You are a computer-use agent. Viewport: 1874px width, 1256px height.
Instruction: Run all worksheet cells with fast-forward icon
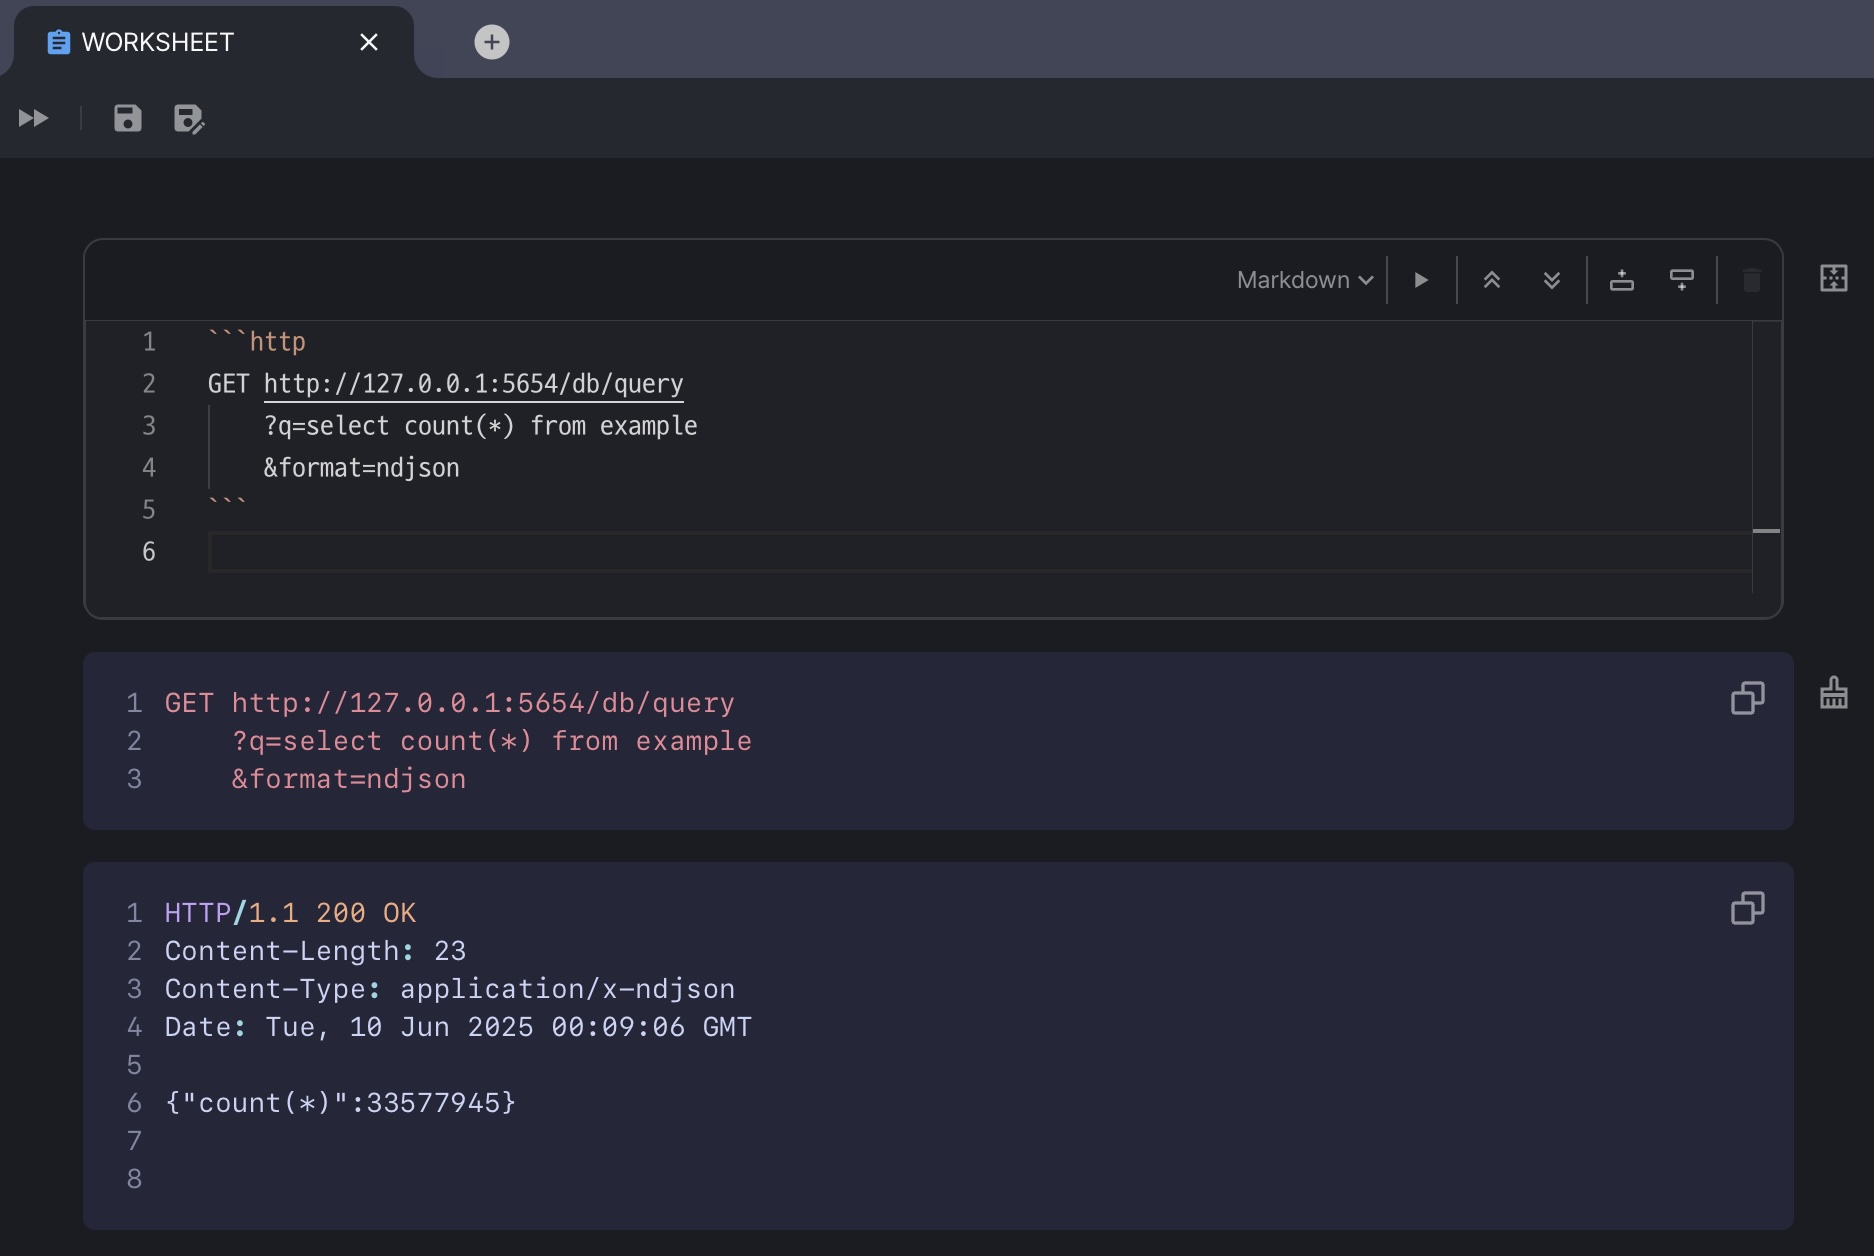pyautogui.click(x=33, y=118)
